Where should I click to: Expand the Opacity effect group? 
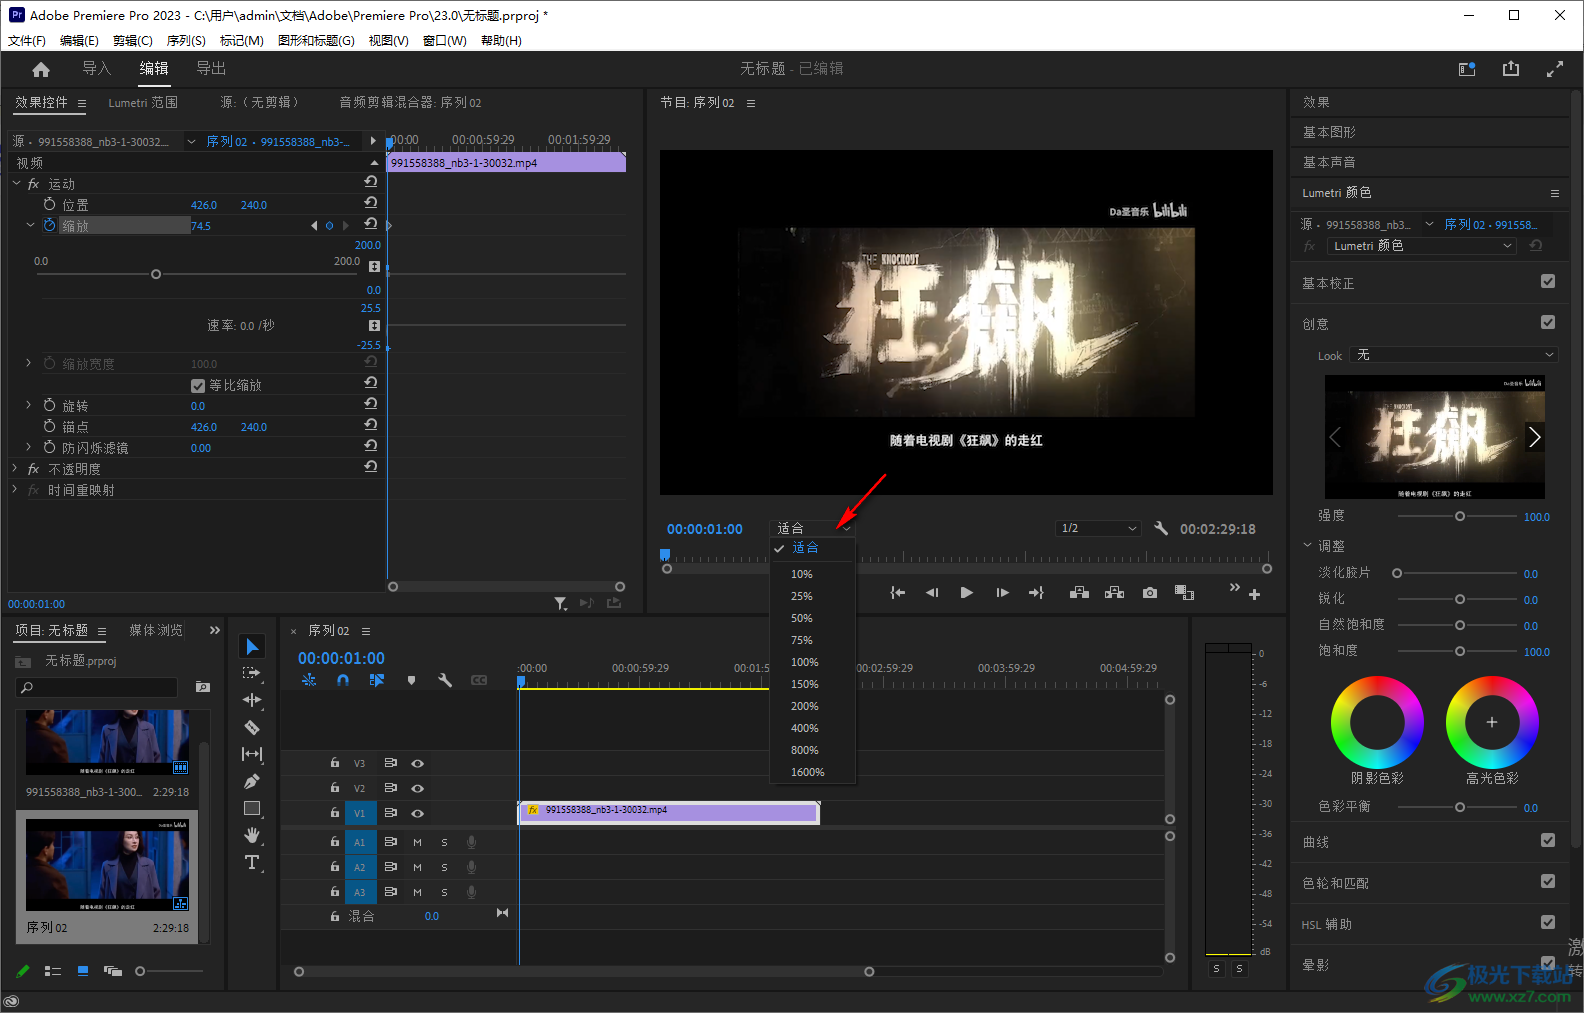point(15,468)
